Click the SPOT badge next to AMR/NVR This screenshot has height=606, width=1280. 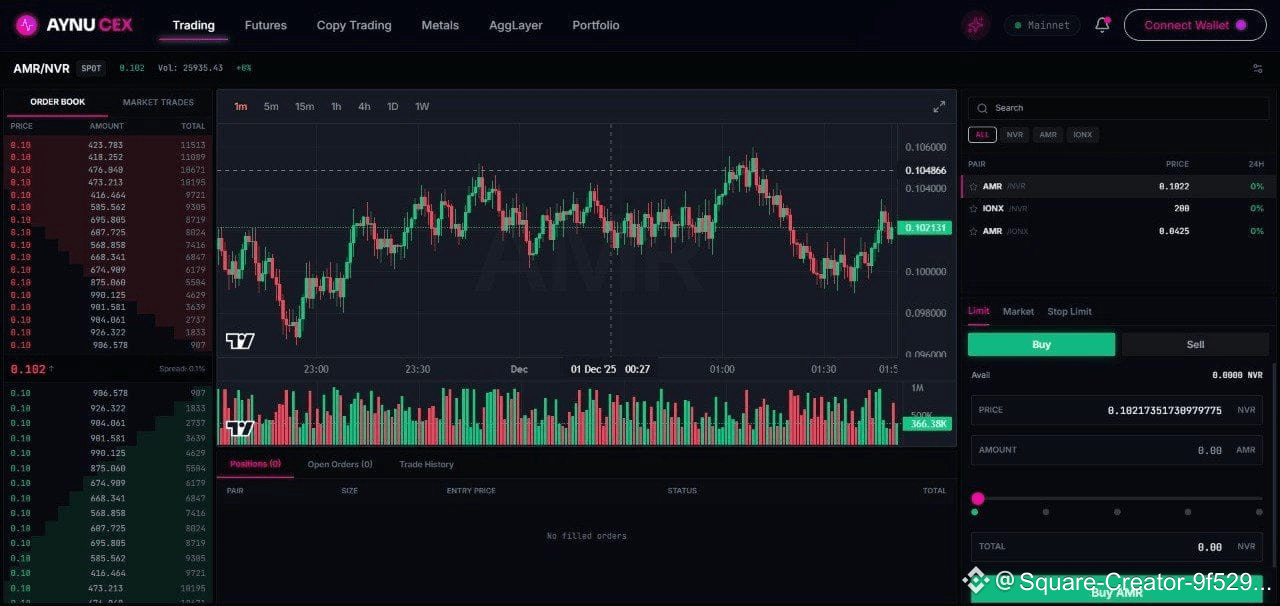click(x=91, y=68)
